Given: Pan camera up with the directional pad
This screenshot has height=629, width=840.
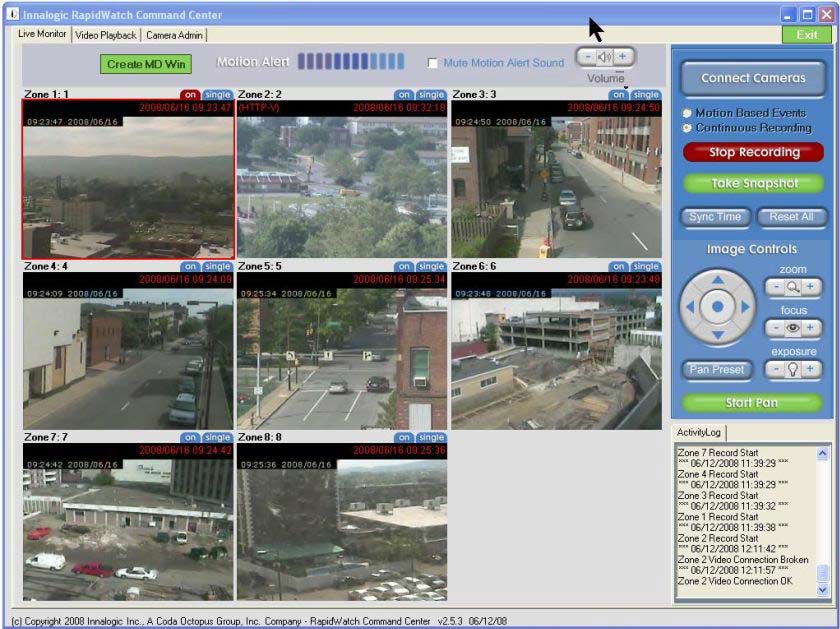Looking at the screenshot, I should [x=717, y=279].
